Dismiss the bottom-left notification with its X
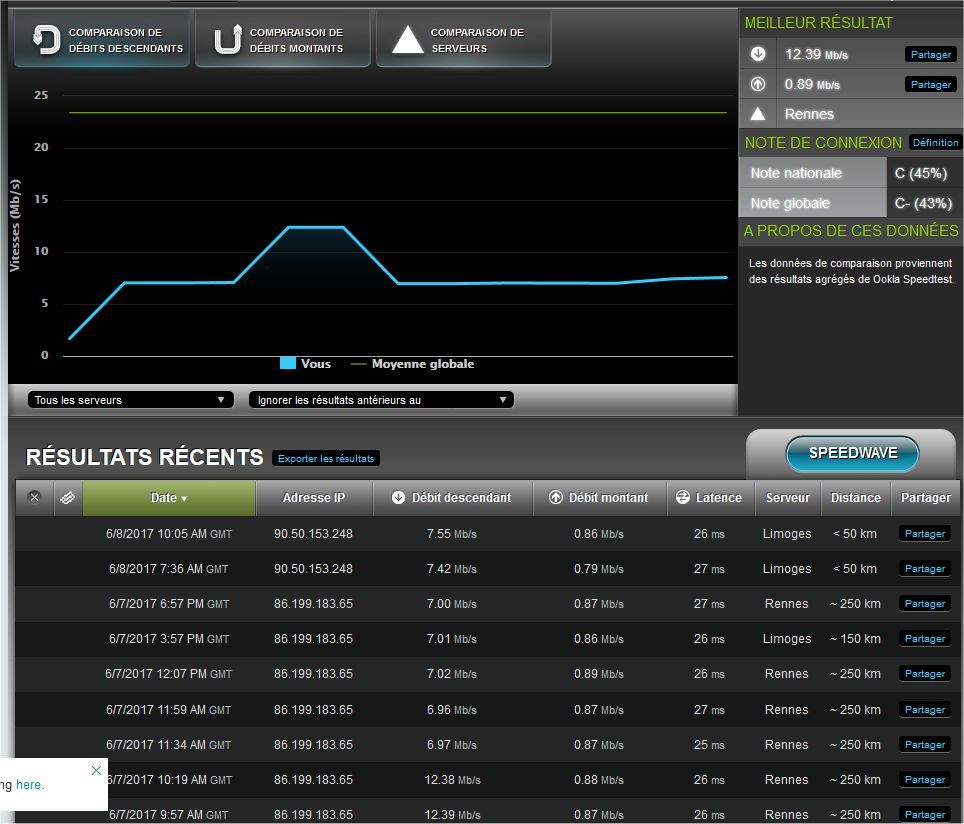964x824 pixels. (x=96, y=770)
